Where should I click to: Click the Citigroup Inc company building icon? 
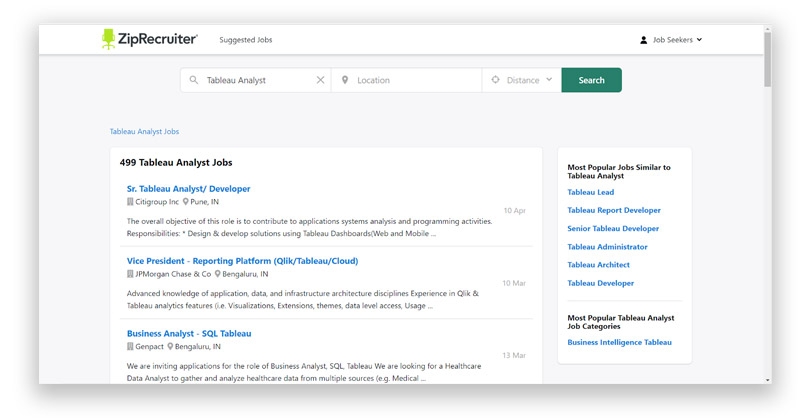tap(130, 201)
